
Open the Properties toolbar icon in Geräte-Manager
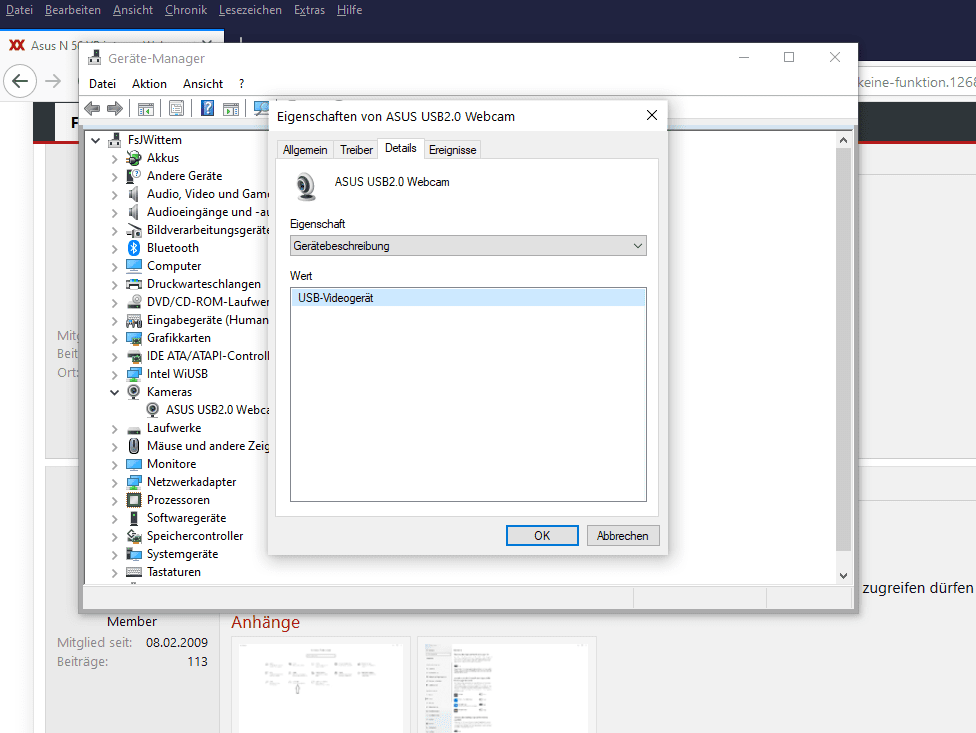[x=176, y=109]
